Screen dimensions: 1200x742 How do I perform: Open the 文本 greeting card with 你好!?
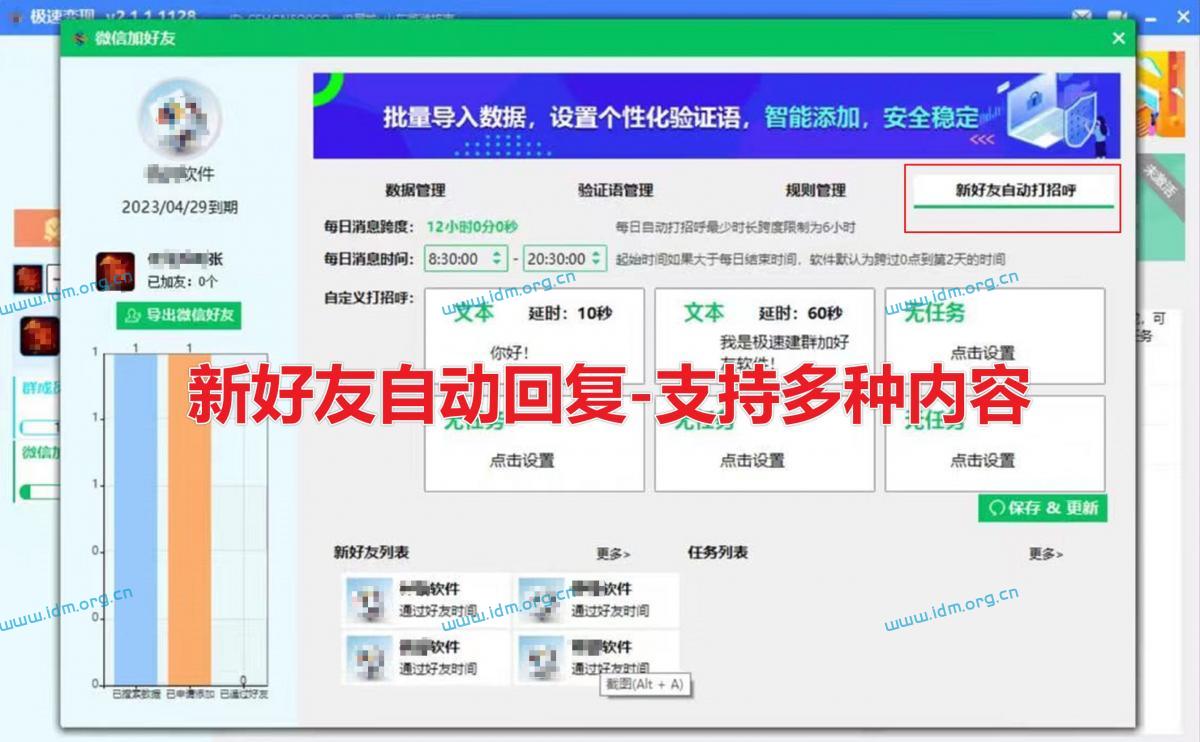pyautogui.click(x=534, y=336)
